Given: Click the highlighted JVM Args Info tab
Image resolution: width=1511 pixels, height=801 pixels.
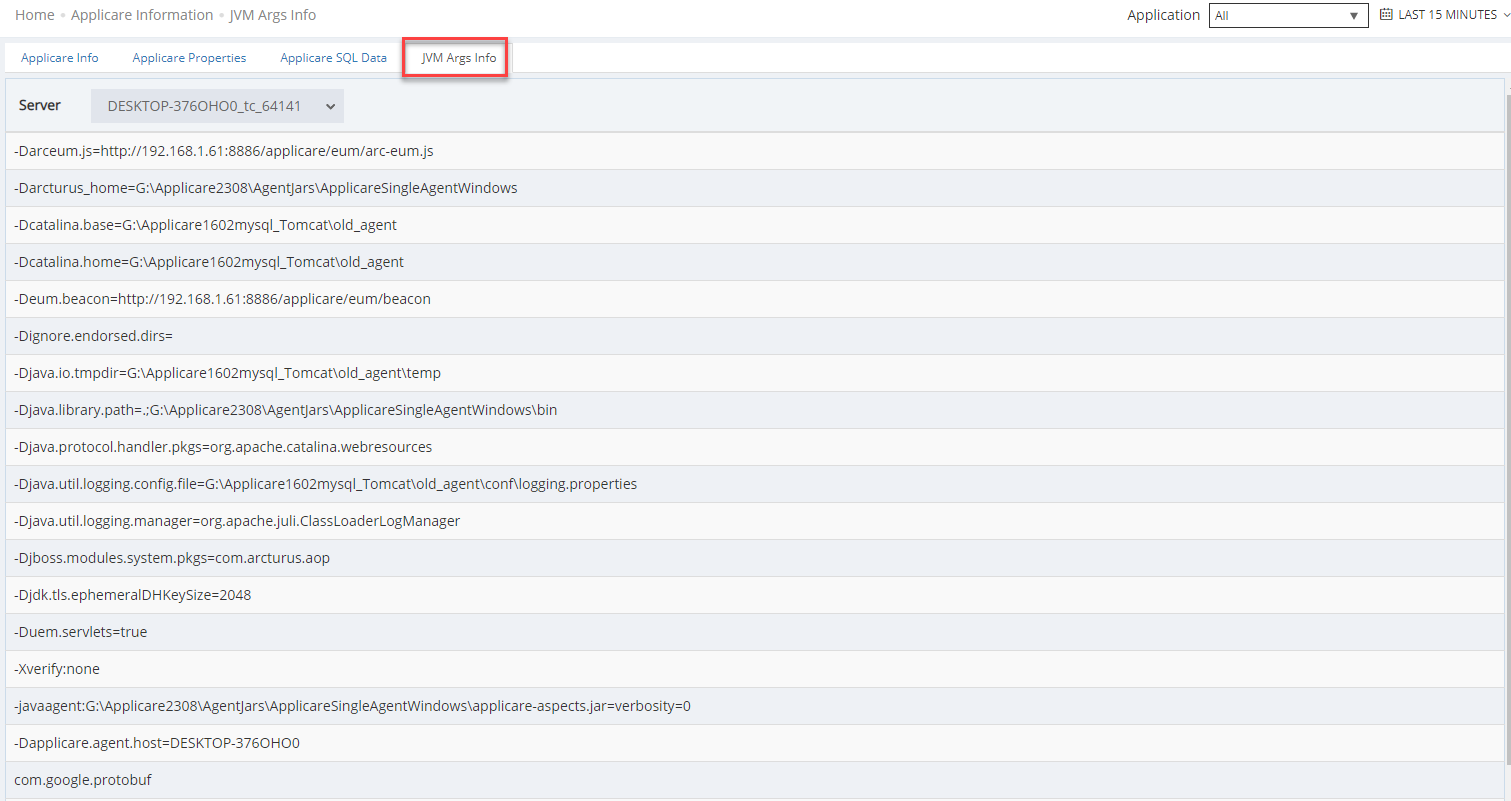Looking at the screenshot, I should [458, 58].
